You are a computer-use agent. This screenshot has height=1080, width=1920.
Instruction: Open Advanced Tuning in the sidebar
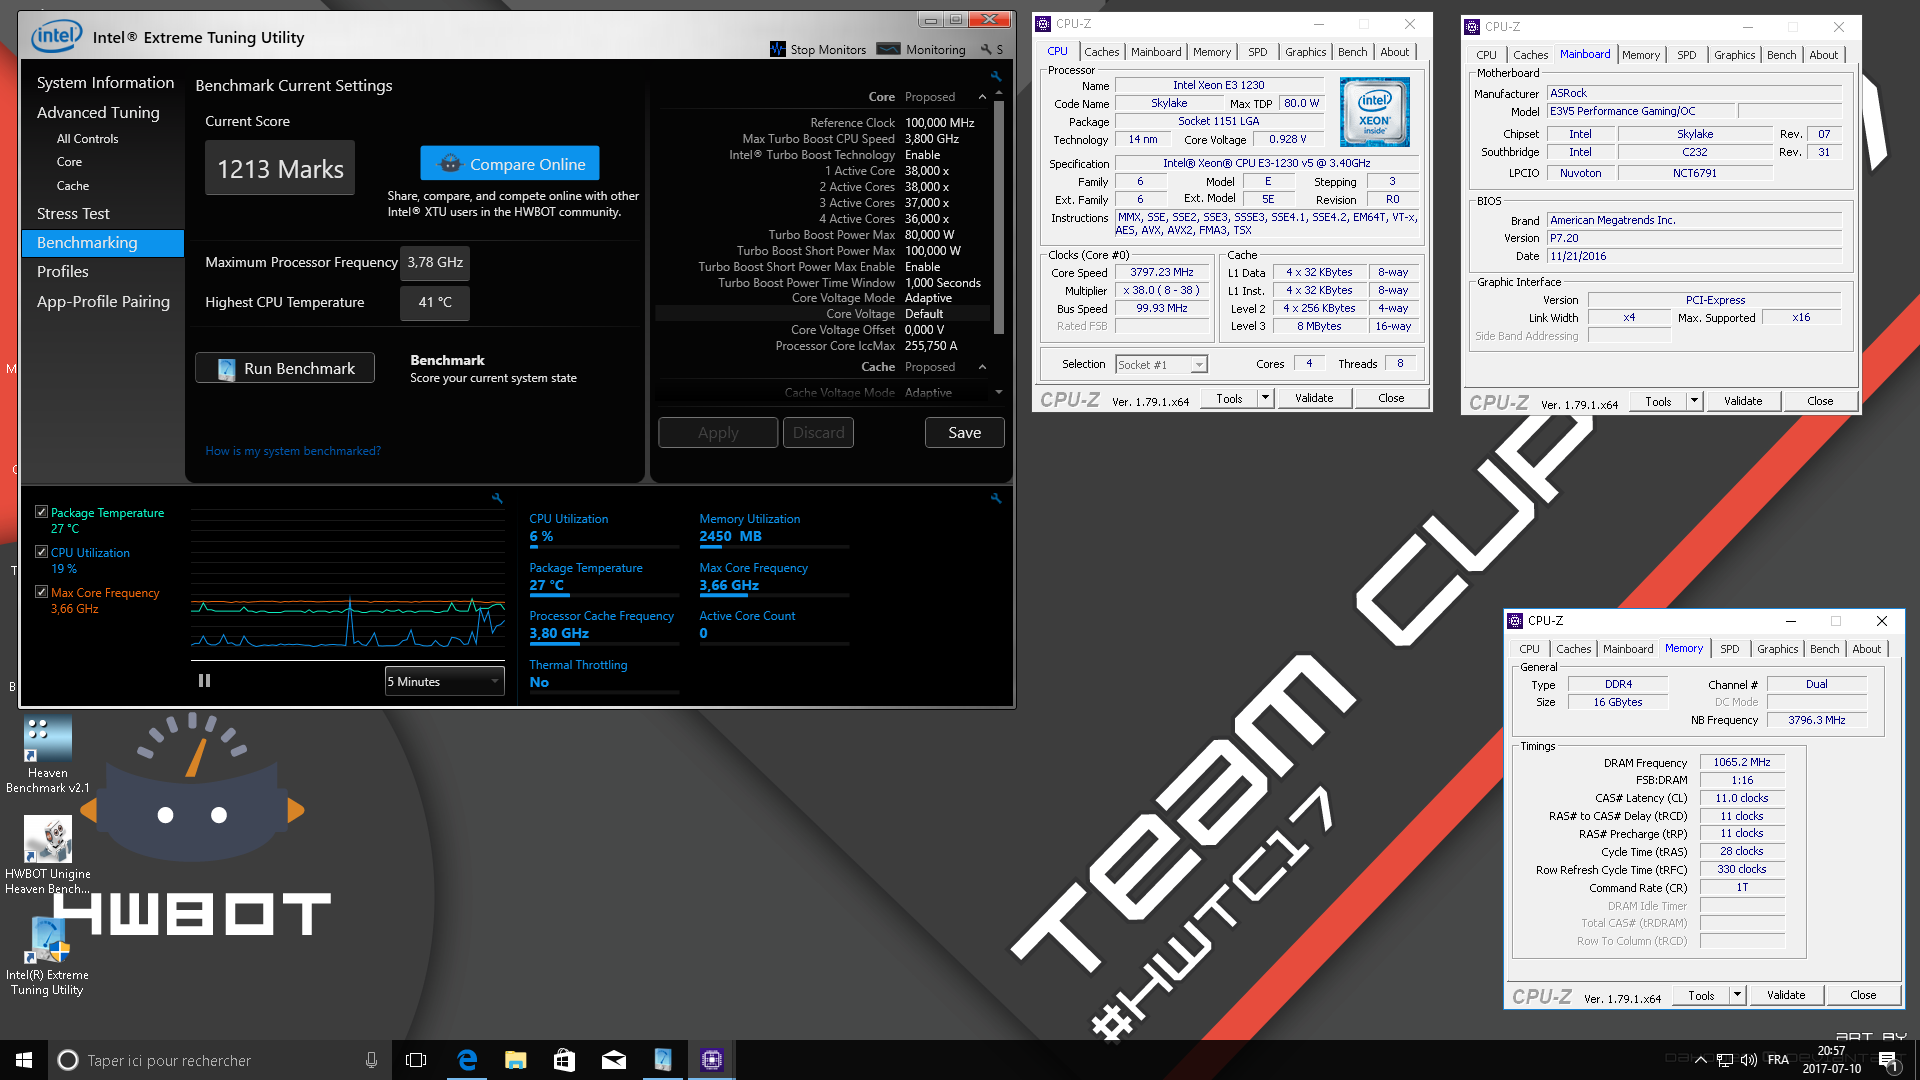pos(98,113)
